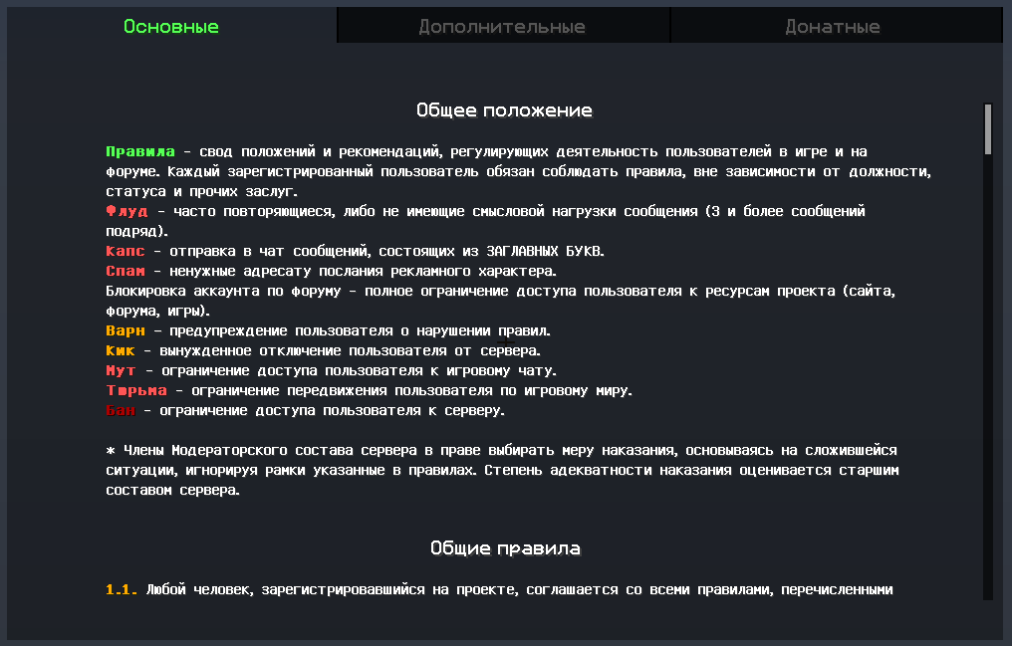Click the rules panel scrollbar thumb
Image resolution: width=1012 pixels, height=646 pixels.
pos(987,129)
